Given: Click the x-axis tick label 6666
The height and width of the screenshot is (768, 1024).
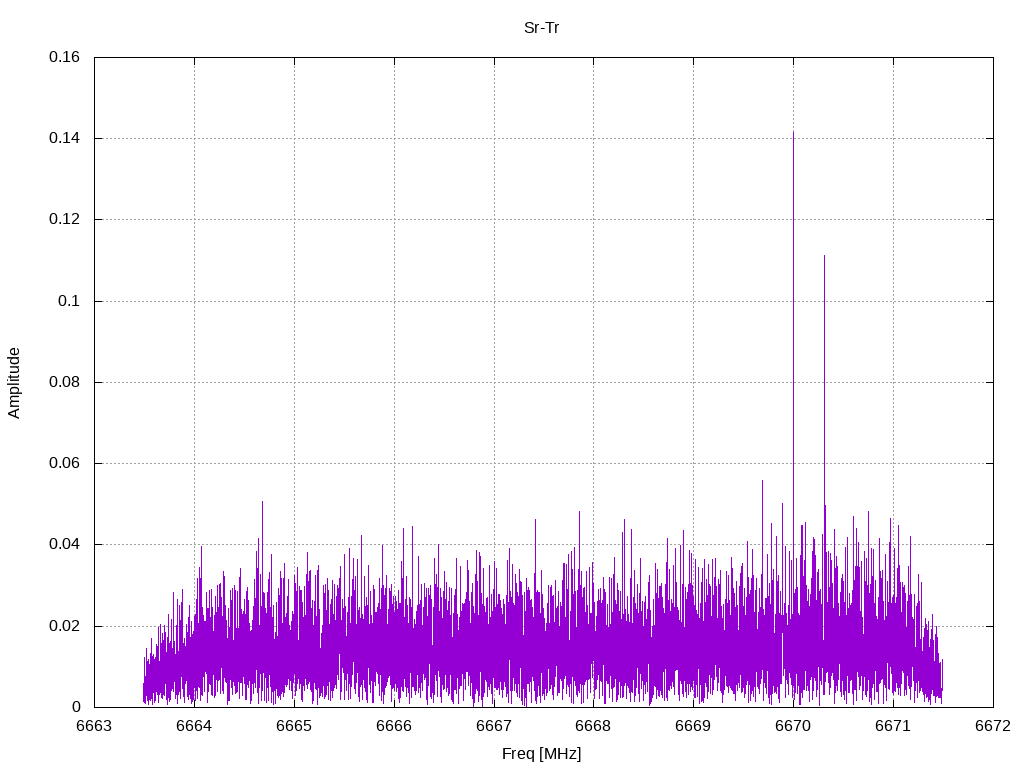Looking at the screenshot, I should (x=394, y=726).
